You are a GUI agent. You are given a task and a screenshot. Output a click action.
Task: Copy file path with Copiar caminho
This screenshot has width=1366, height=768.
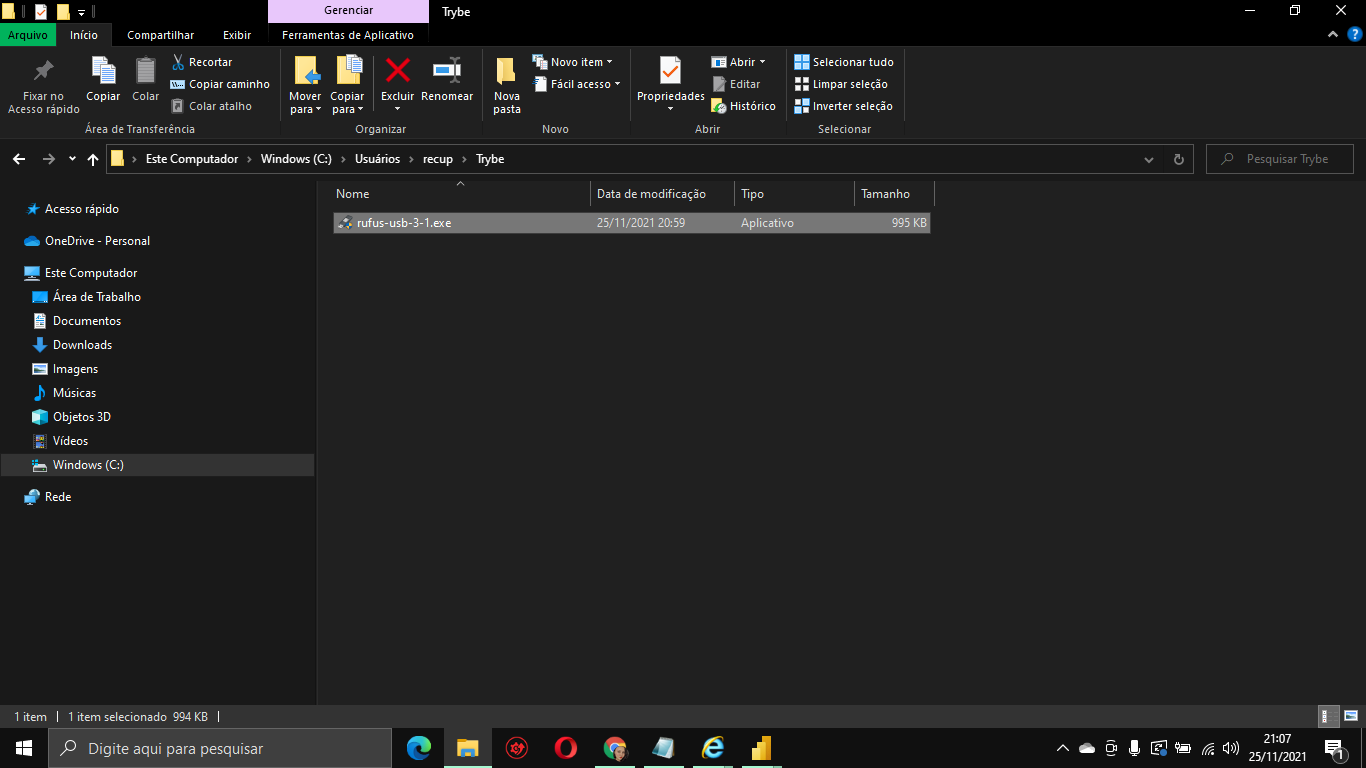point(220,84)
